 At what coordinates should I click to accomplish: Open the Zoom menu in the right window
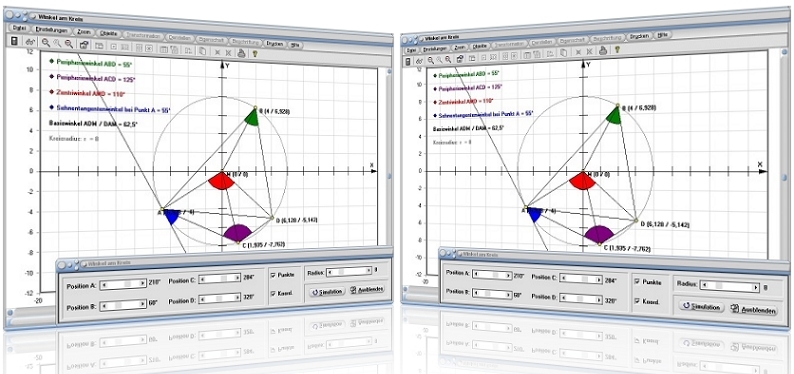(x=460, y=47)
